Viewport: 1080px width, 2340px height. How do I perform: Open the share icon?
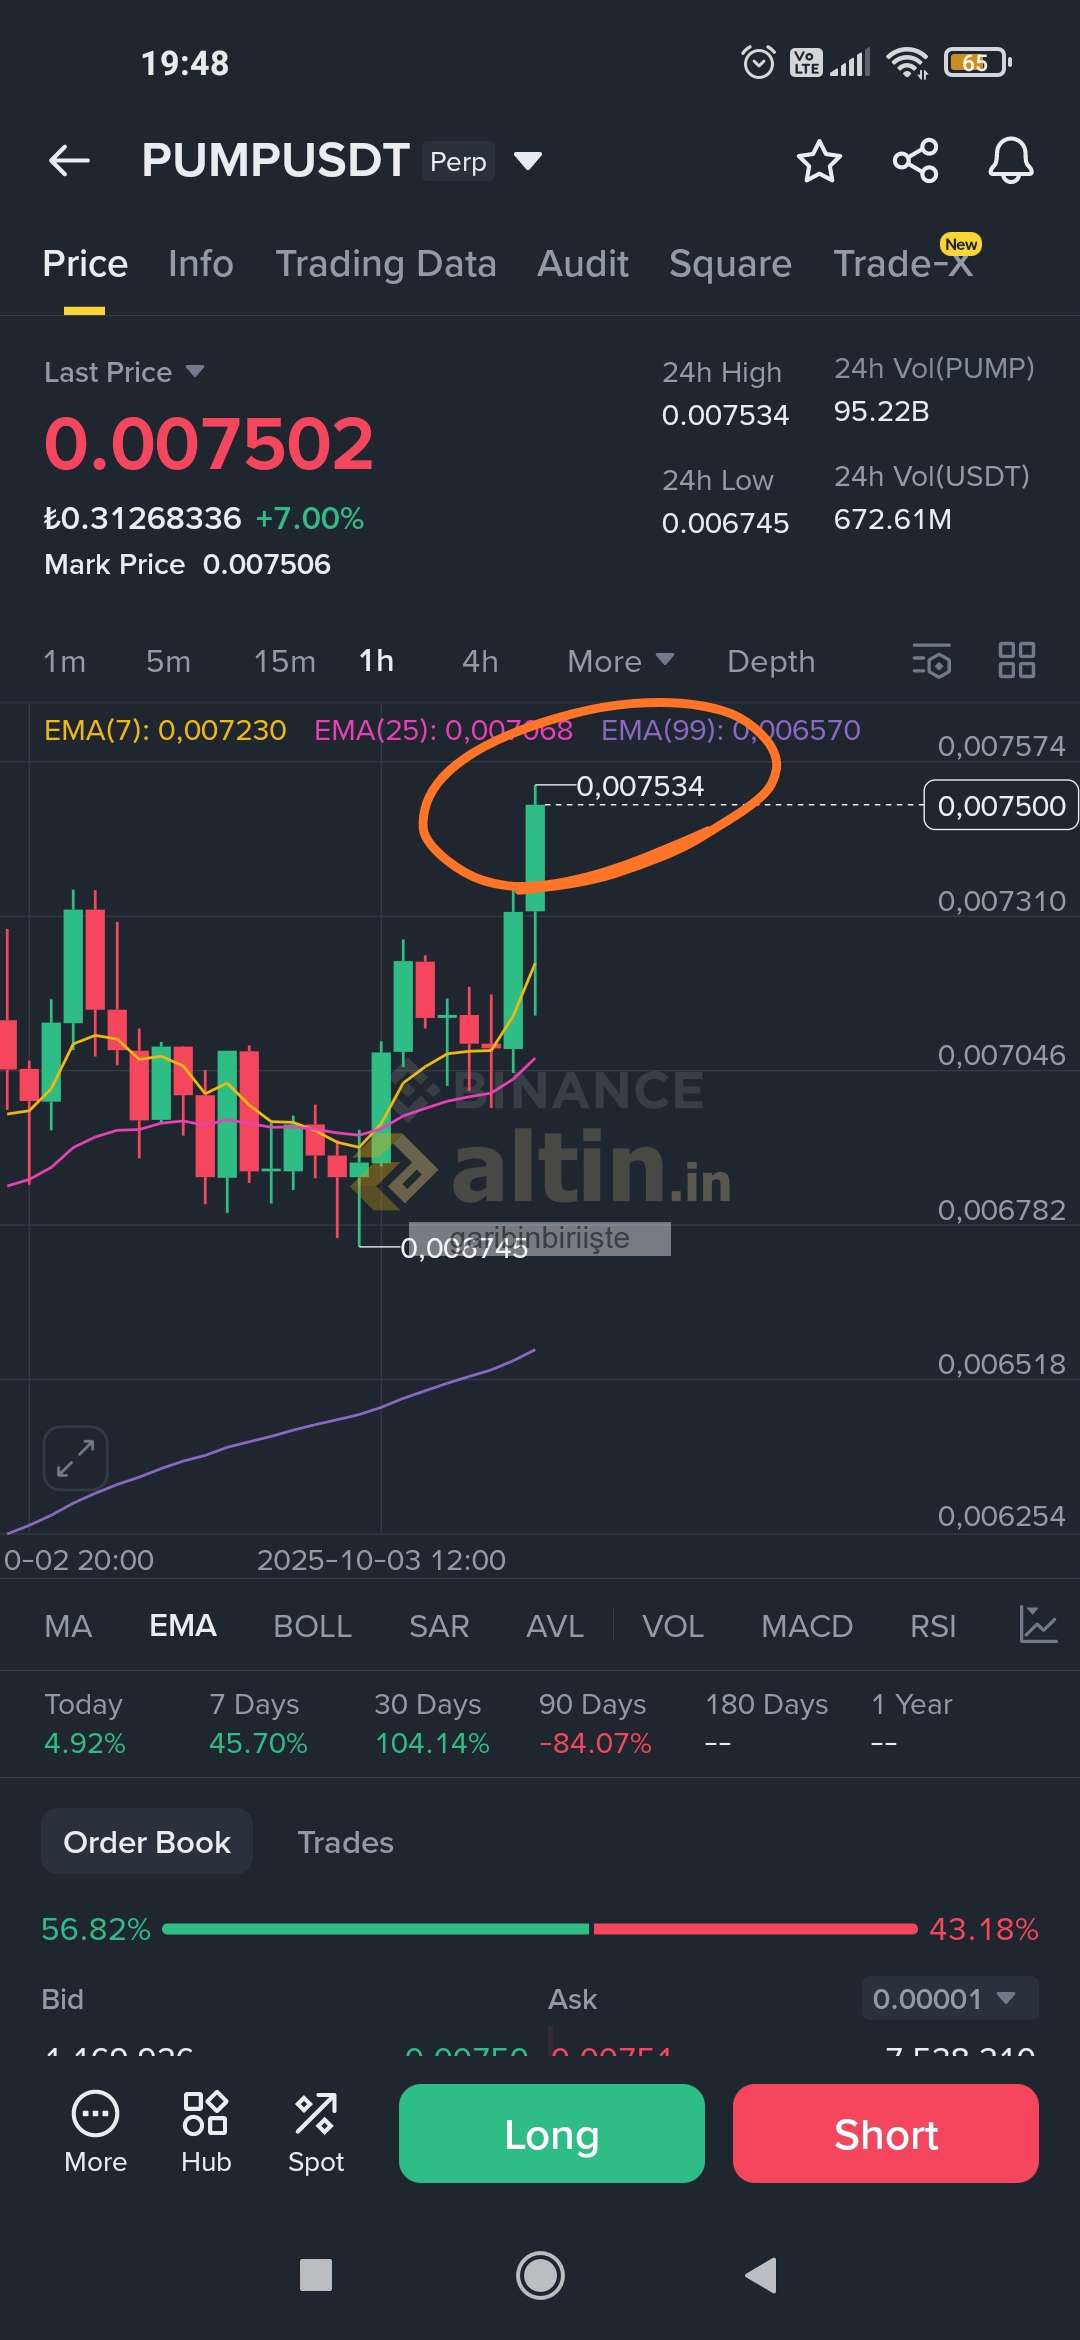point(915,160)
